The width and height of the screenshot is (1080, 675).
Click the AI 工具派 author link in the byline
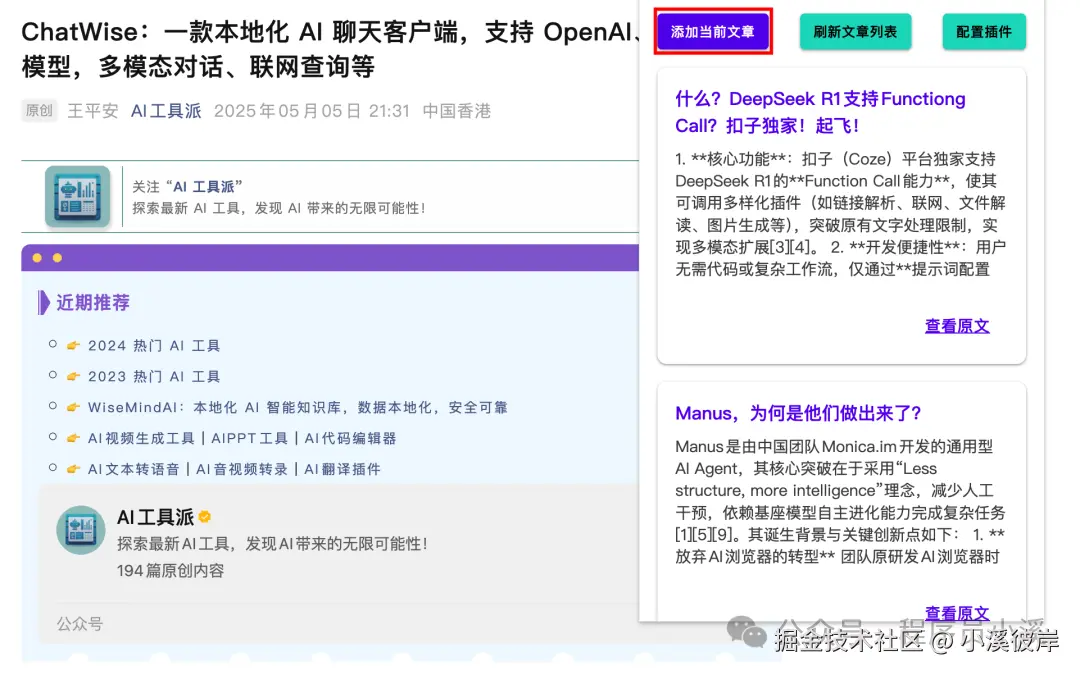point(166,111)
